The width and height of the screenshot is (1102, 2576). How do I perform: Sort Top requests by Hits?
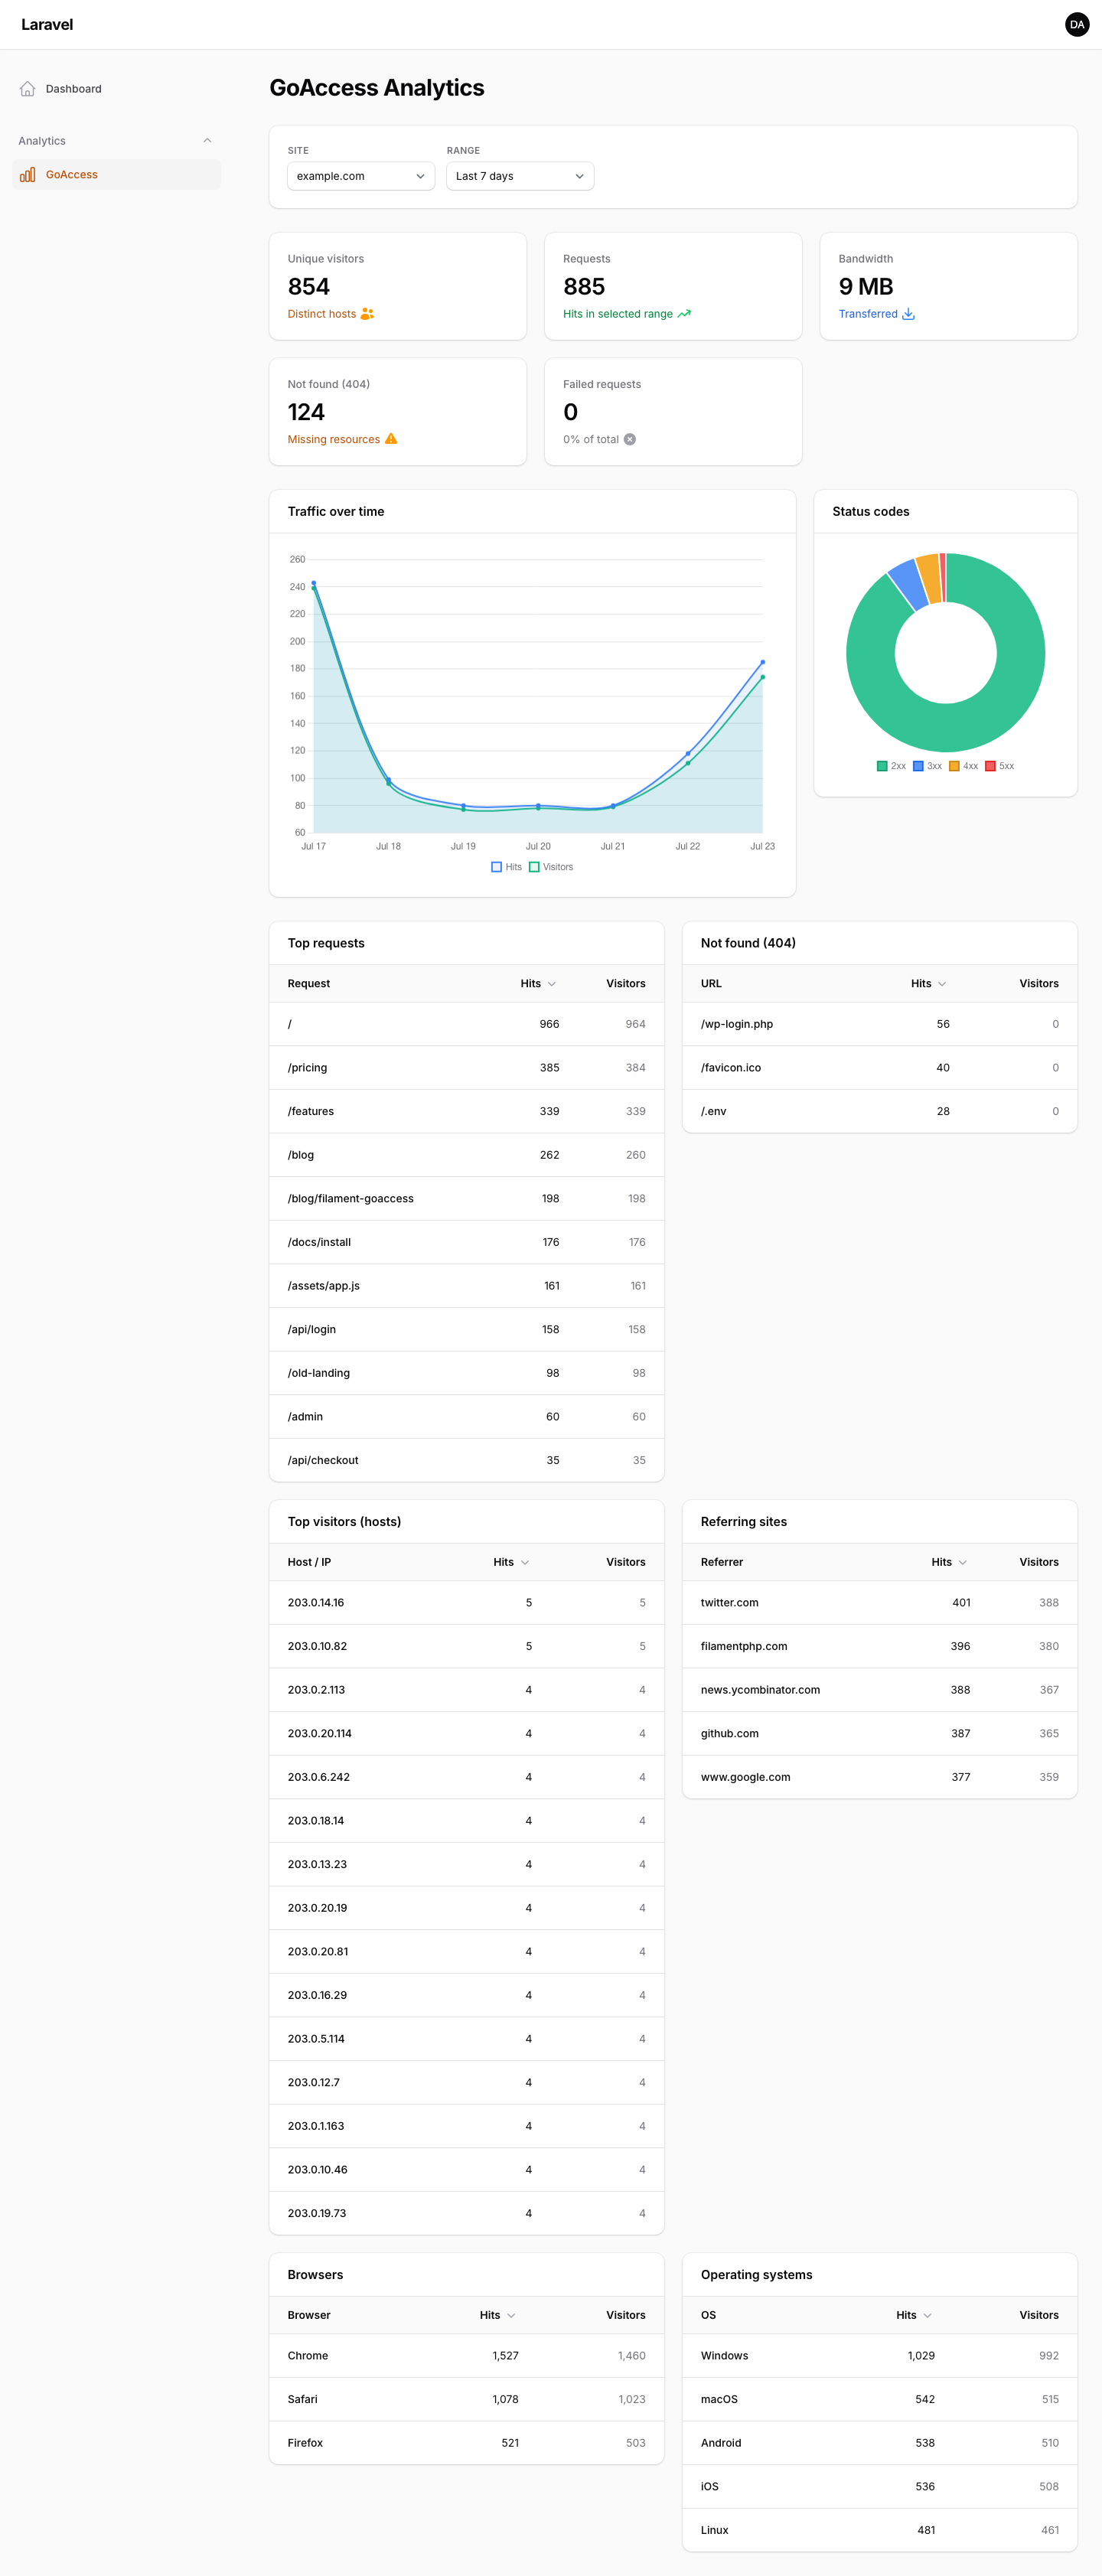[538, 984]
